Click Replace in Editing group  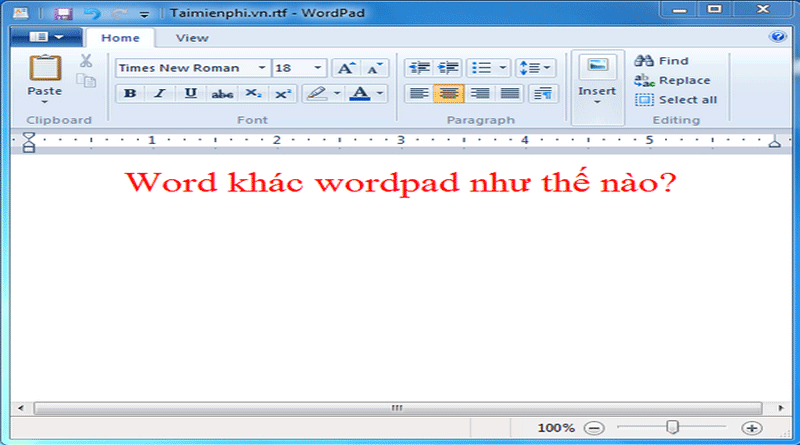[672, 80]
